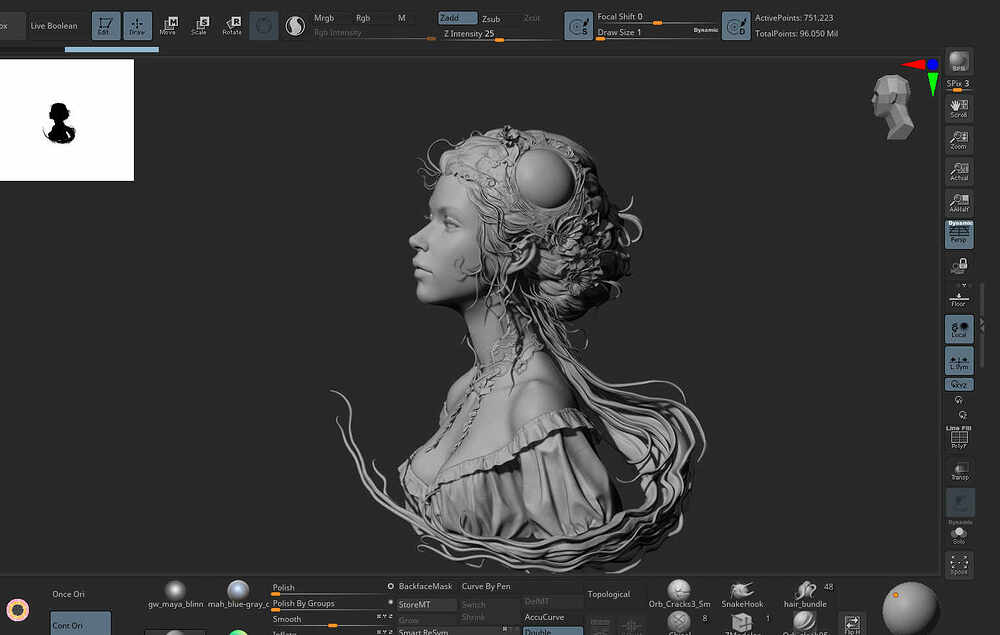Select the Rotate tool
The image size is (1000, 635).
(232, 26)
